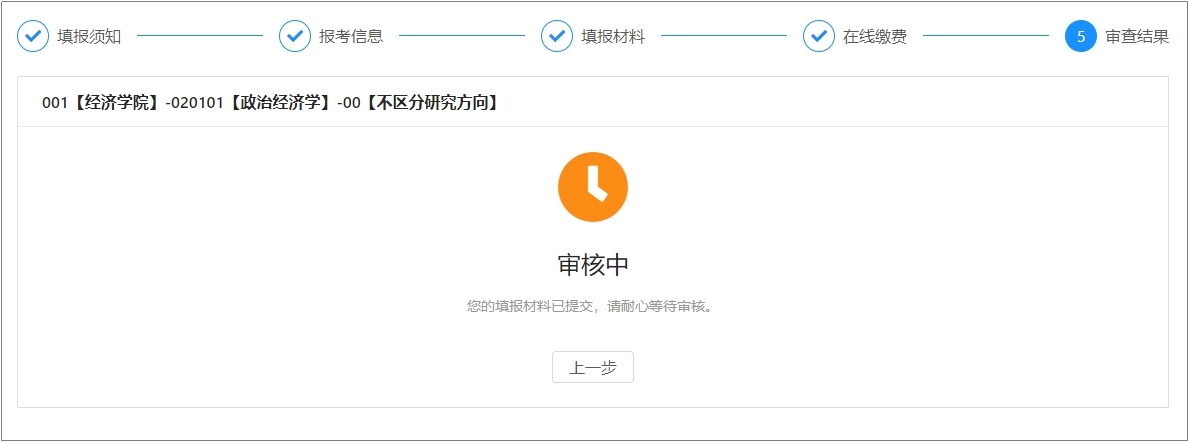Image resolution: width=1189 pixels, height=443 pixels.
Task: Click the checkmark icon beside 报考信息
Action: tap(295, 37)
